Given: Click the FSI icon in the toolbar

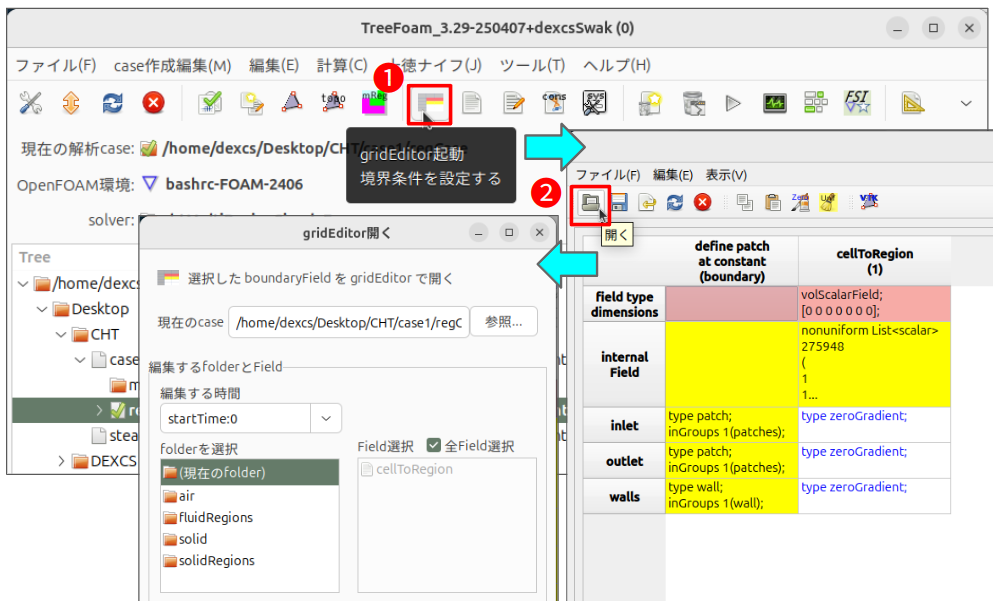Looking at the screenshot, I should point(857,103).
